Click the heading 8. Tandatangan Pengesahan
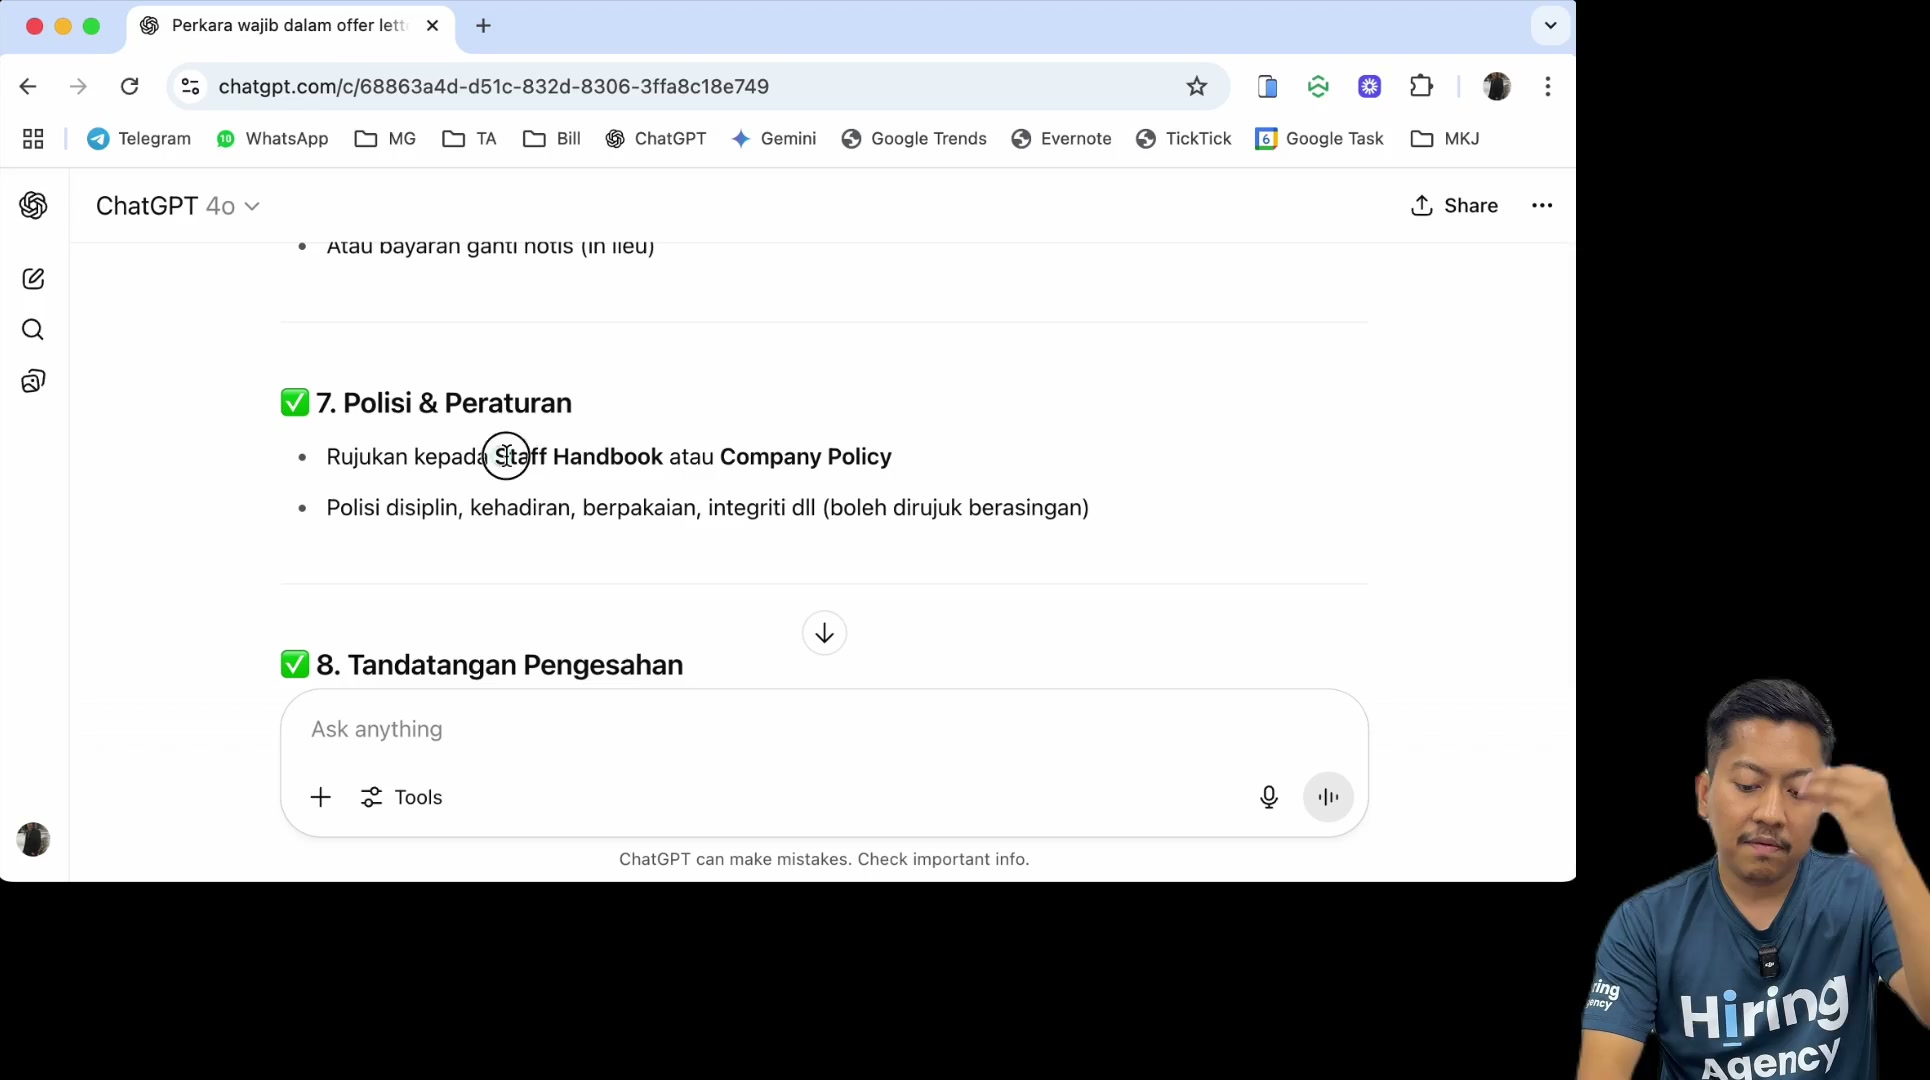This screenshot has width=1930, height=1080. click(x=500, y=665)
